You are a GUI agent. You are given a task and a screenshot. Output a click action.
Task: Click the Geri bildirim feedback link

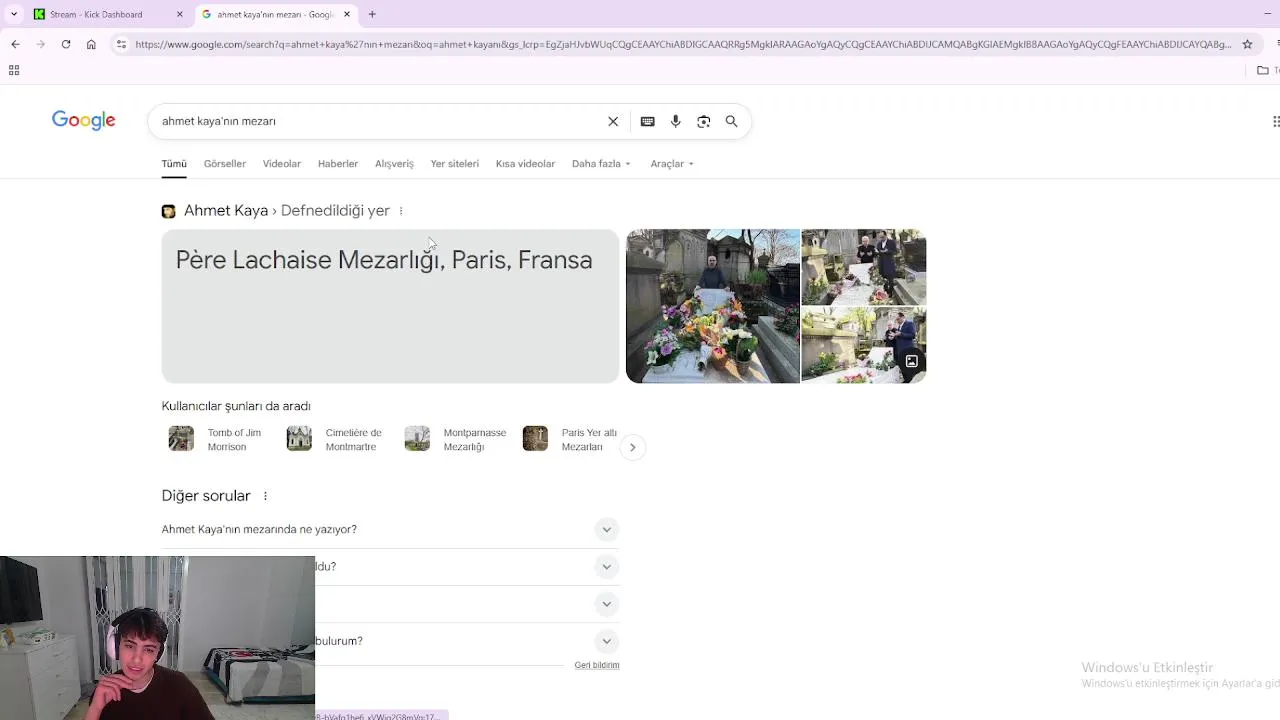[597, 665]
